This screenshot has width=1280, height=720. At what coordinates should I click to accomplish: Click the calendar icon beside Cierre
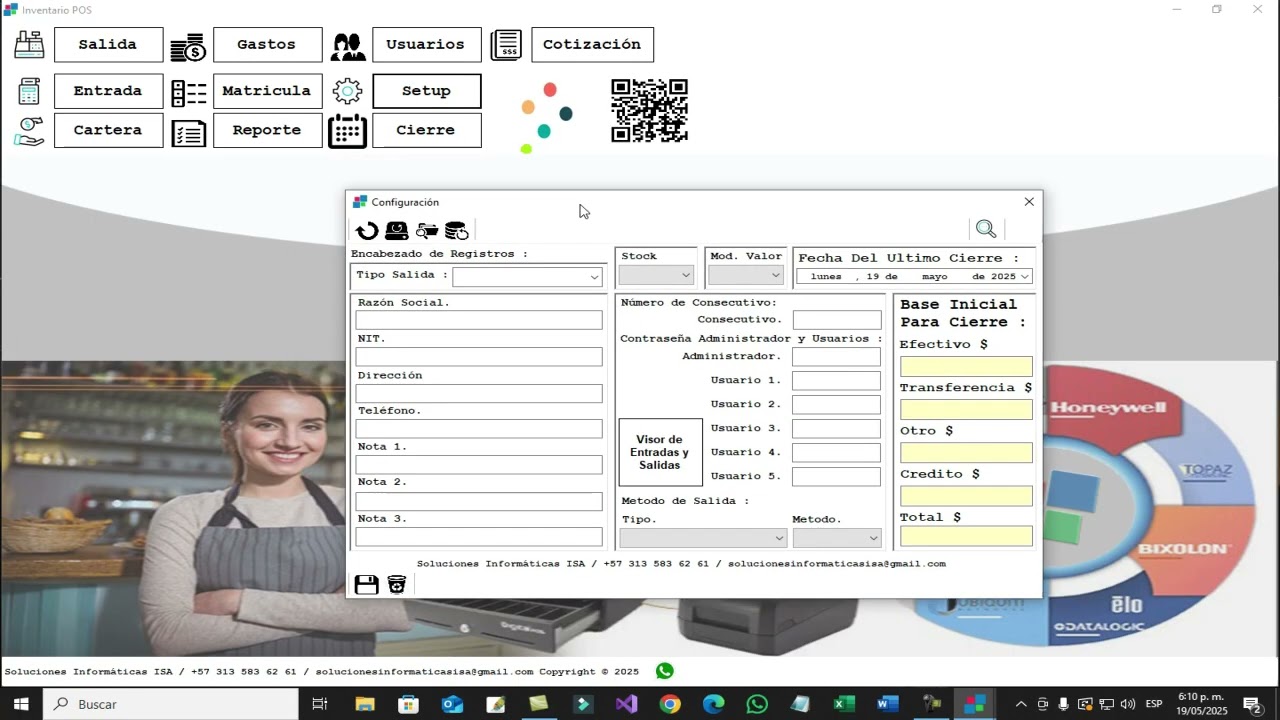[347, 131]
